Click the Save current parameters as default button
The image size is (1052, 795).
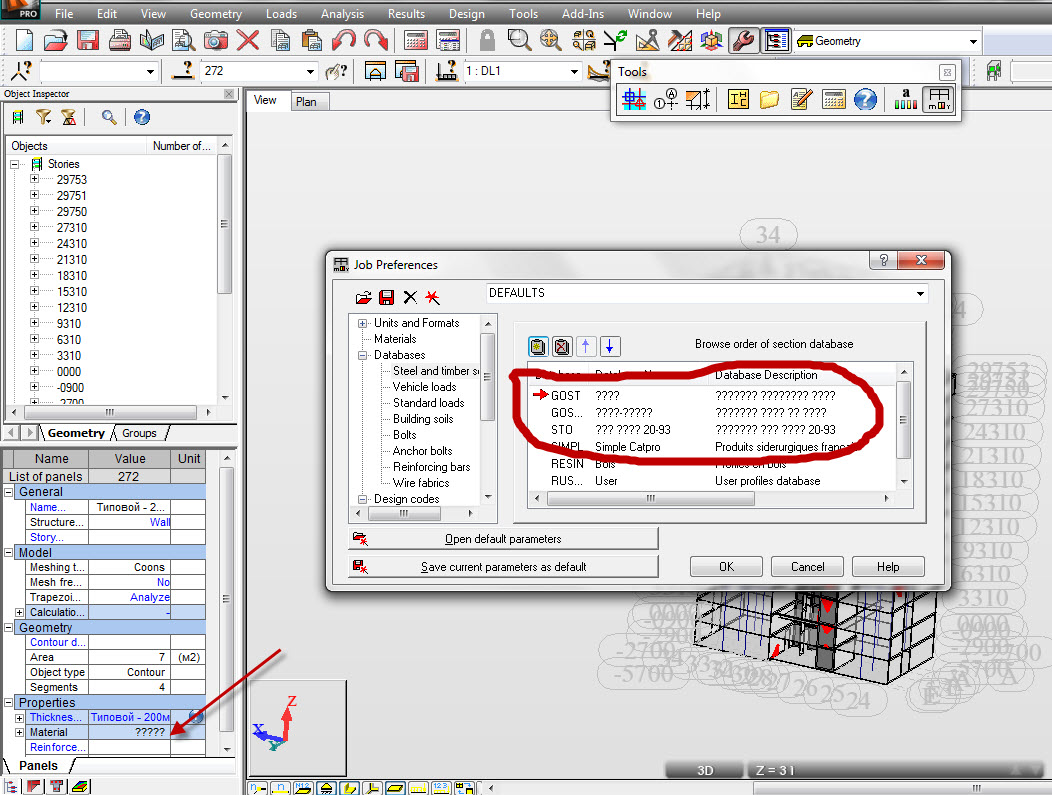503,567
